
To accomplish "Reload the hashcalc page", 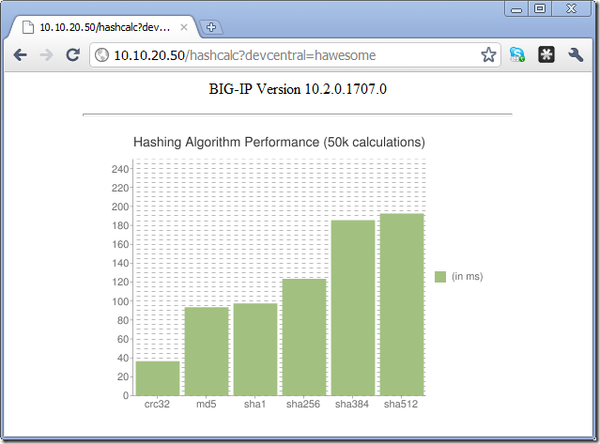I will pos(73,55).
